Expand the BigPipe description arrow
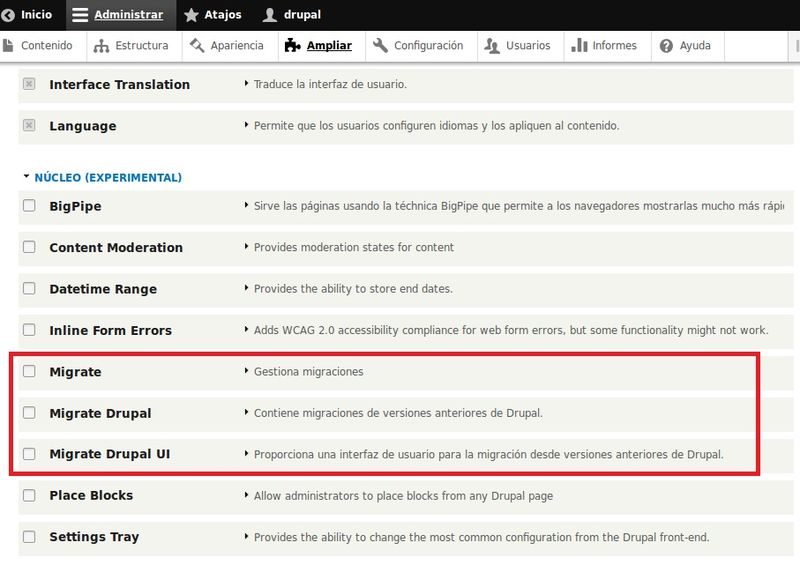Screen dimensions: 800x565 click(246, 205)
